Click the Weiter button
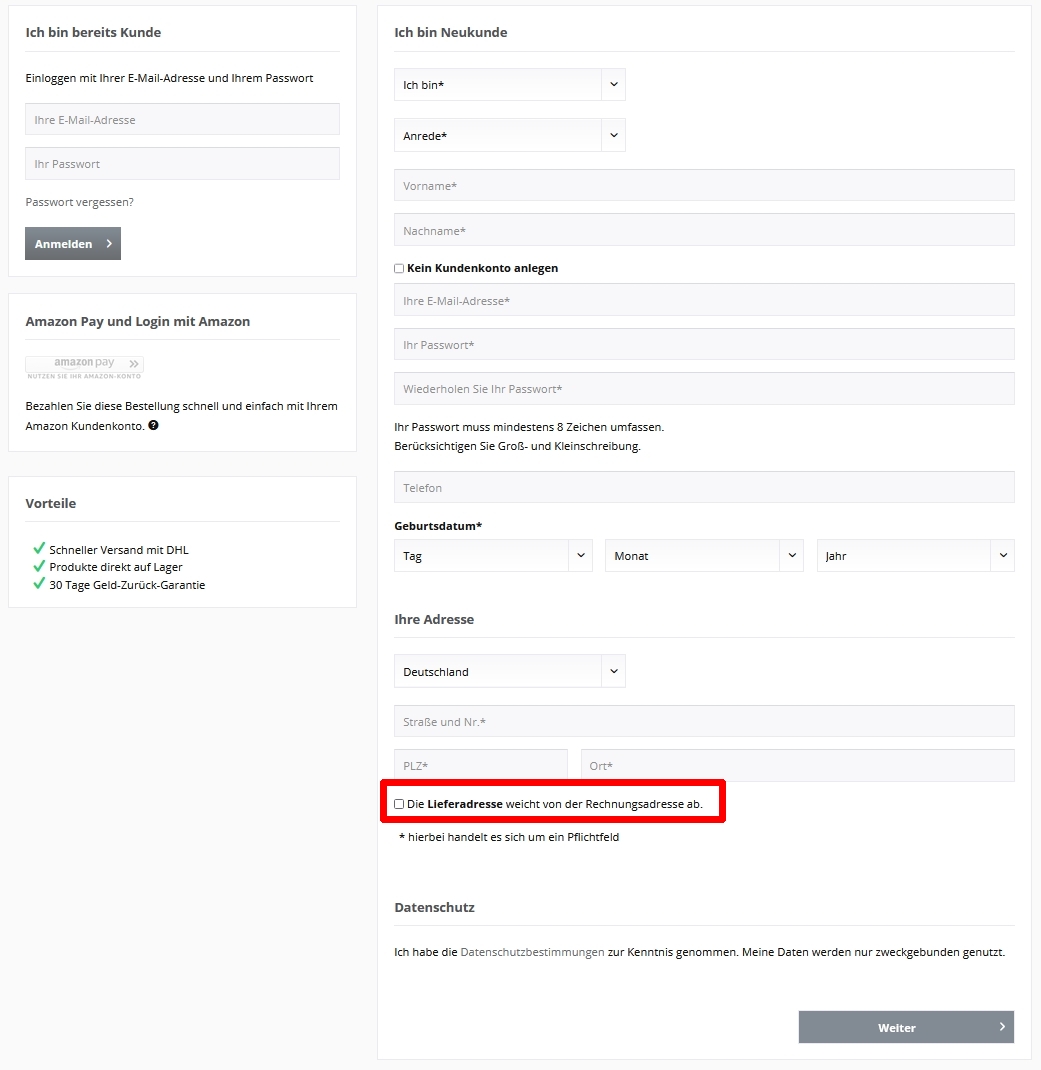Image resolution: width=1041 pixels, height=1070 pixels. (906, 1027)
